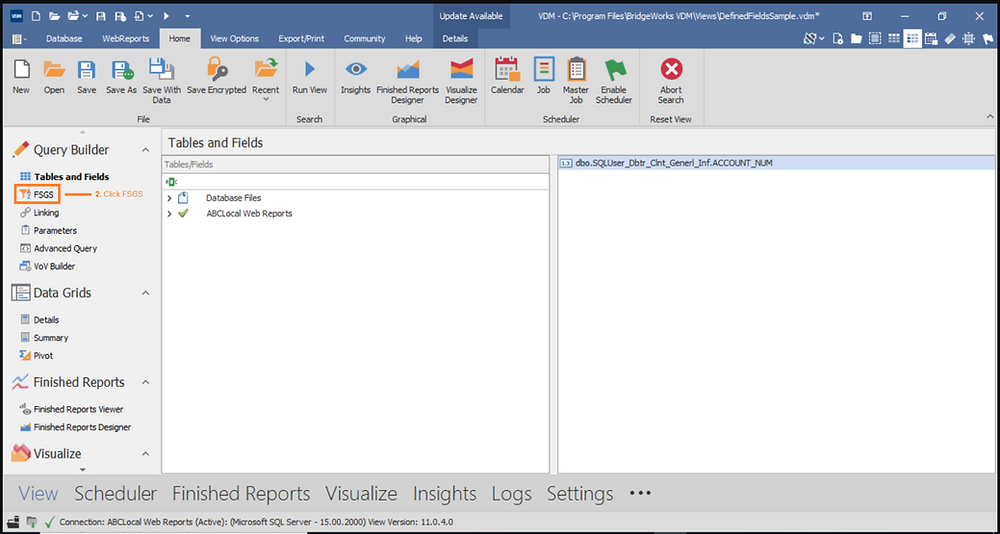Screen dimensions: 1000x534
Task: Click the Run View button
Action: tap(310, 77)
